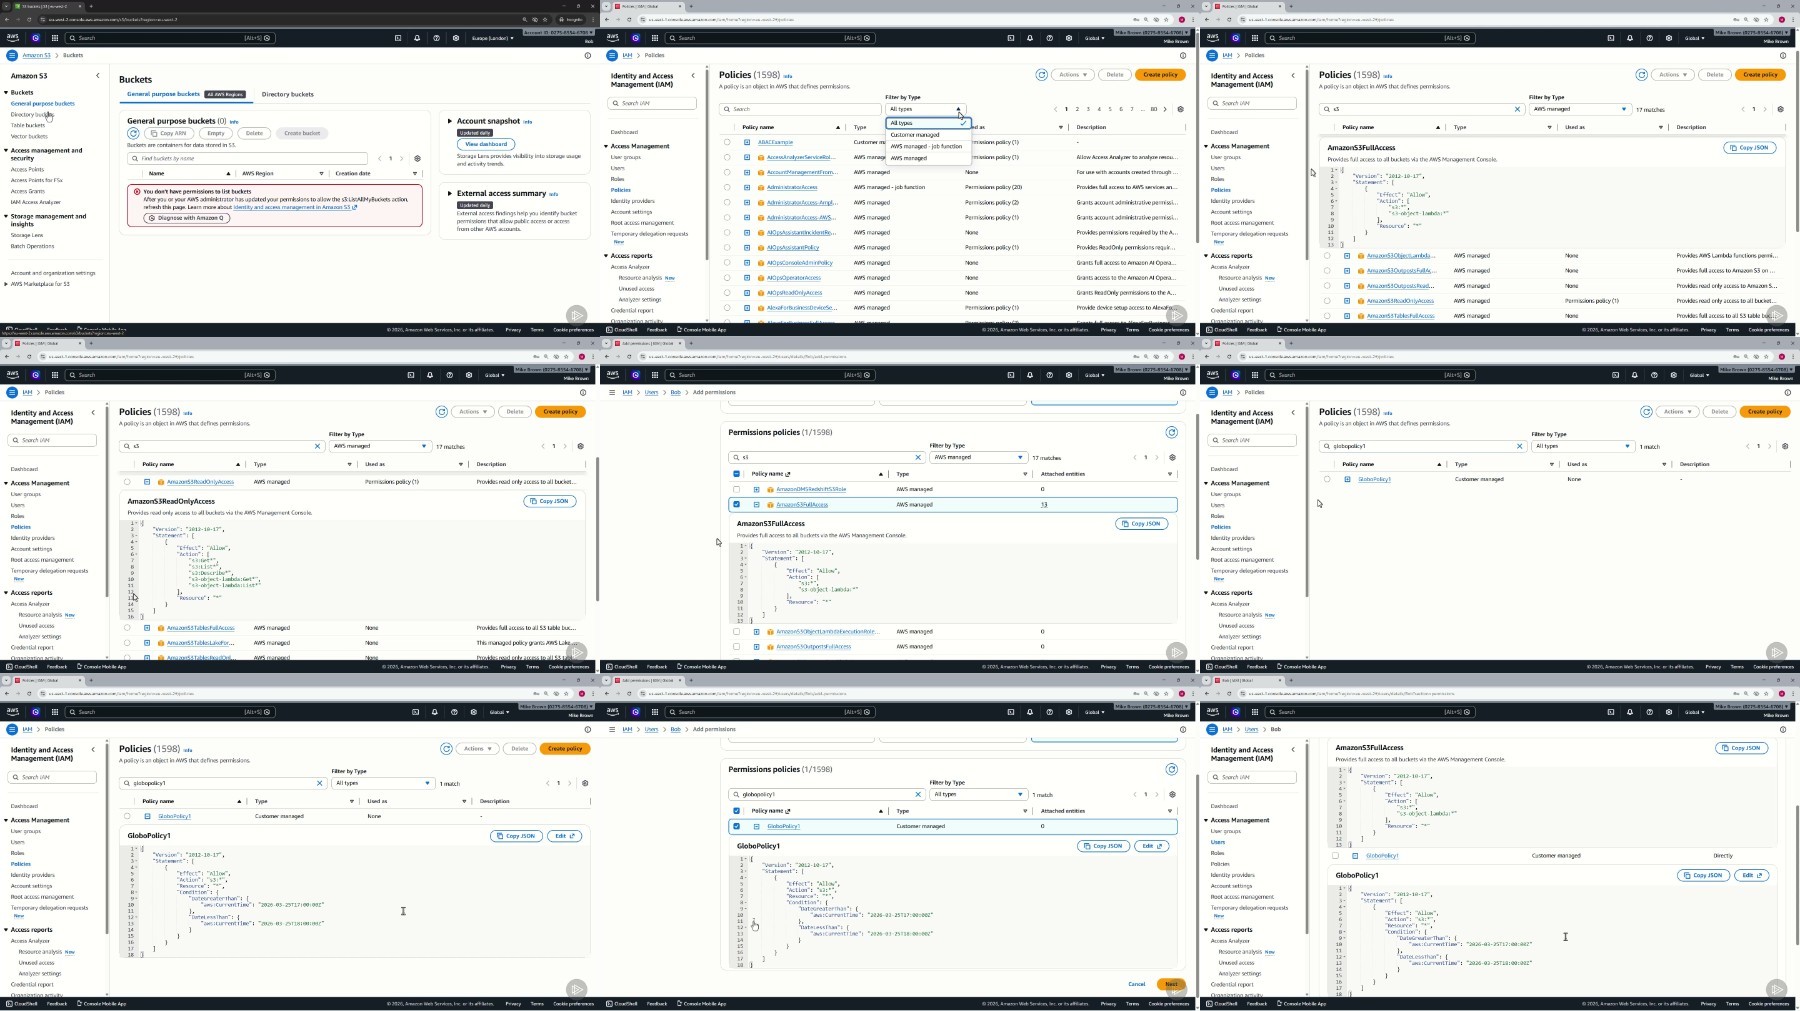This screenshot has height=1011, width=1800.
Task: Collapse the Amazon S3 navigation sidebar
Action: [97, 76]
